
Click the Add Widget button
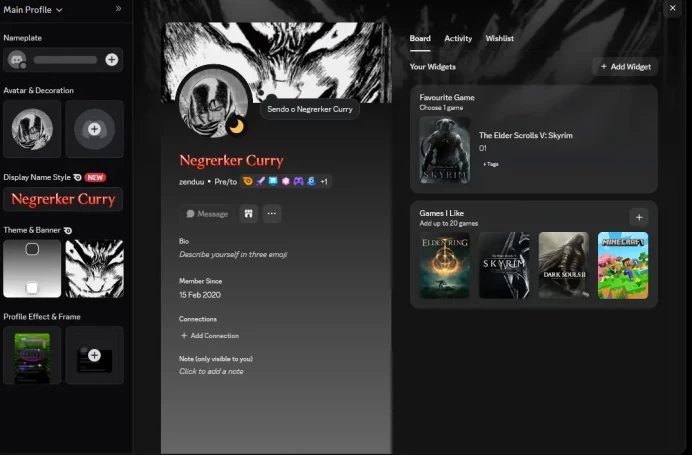tap(625, 67)
